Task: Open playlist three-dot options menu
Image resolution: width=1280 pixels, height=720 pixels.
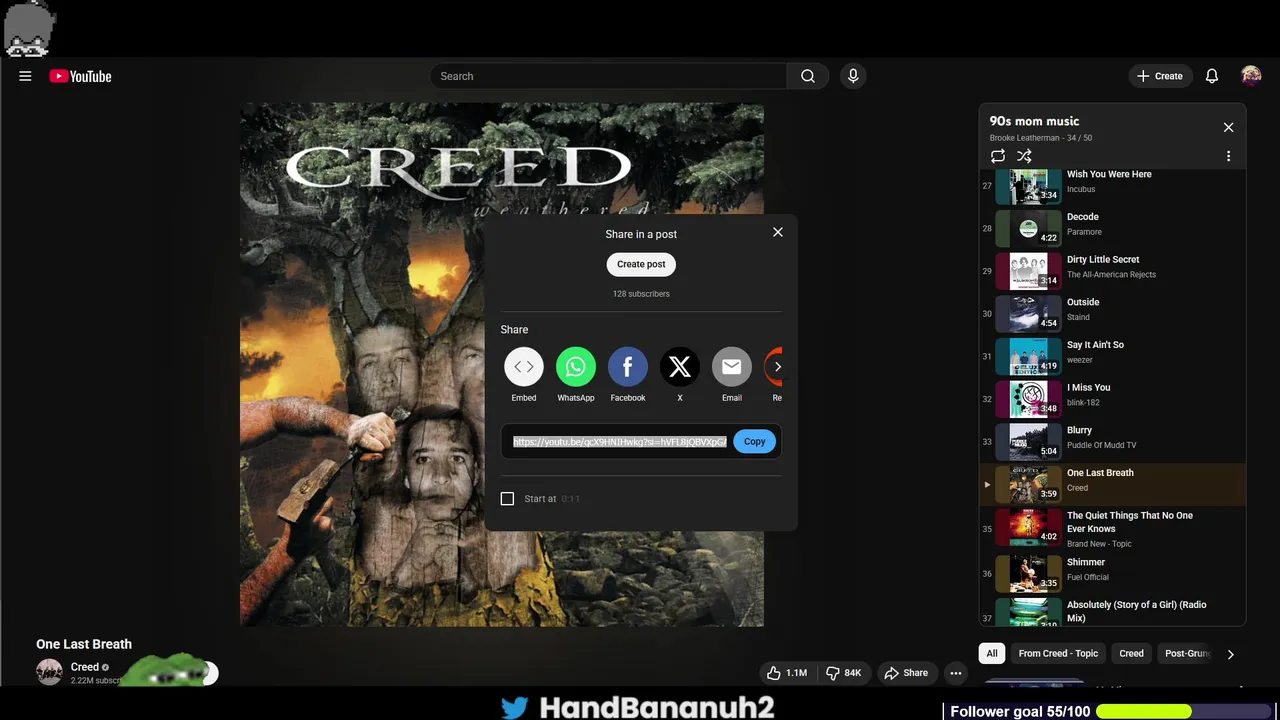Action: (x=1228, y=156)
